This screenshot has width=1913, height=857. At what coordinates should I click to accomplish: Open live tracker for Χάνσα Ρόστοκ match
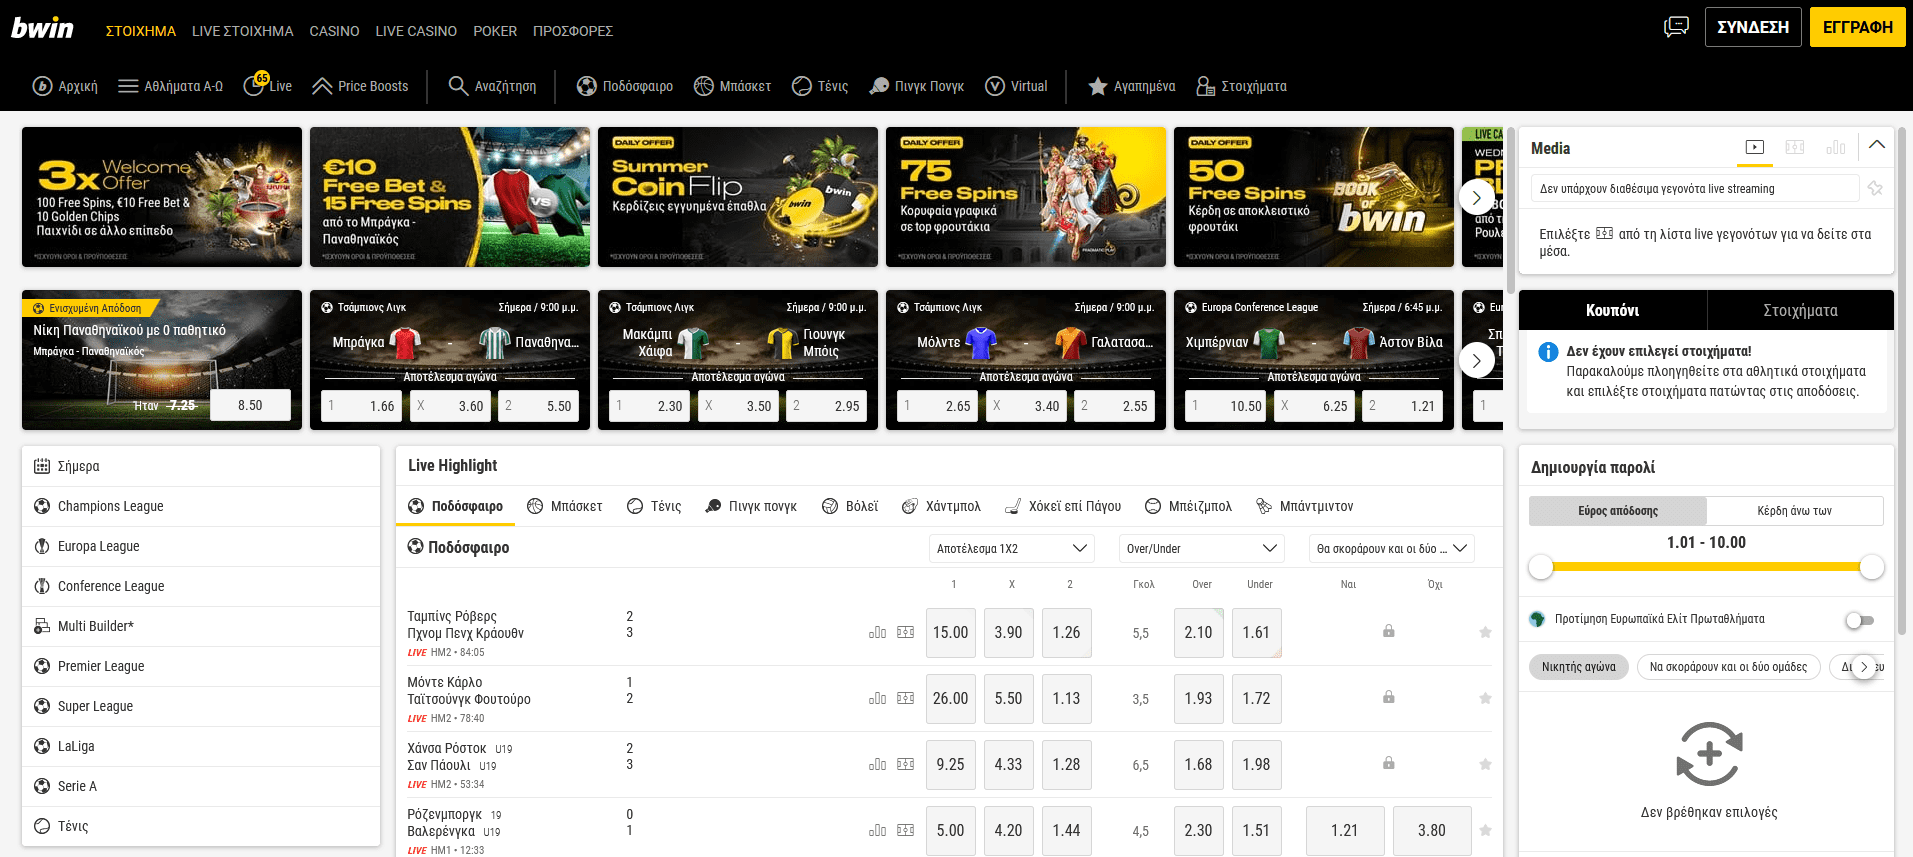pos(906,764)
